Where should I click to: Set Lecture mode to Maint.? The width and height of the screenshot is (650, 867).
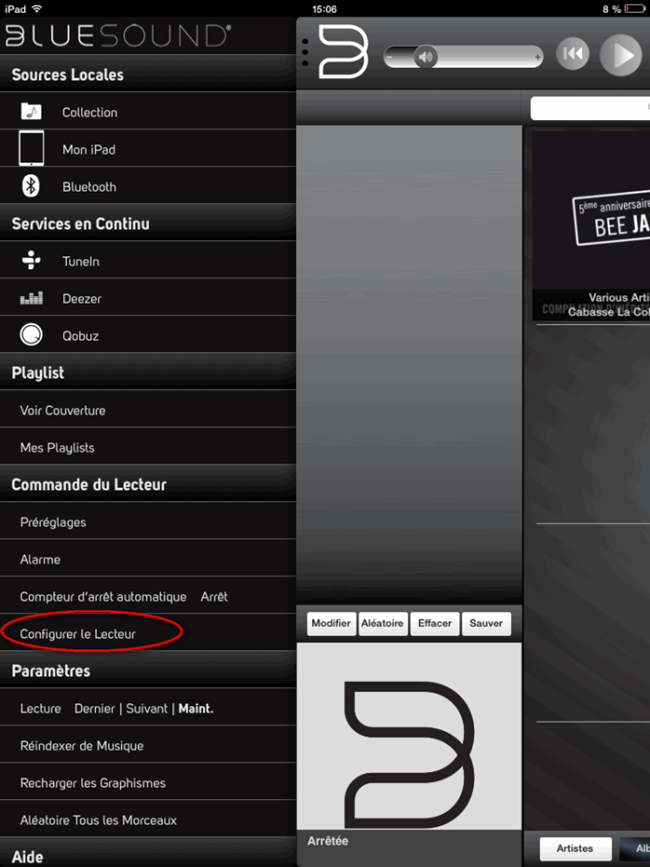click(196, 708)
